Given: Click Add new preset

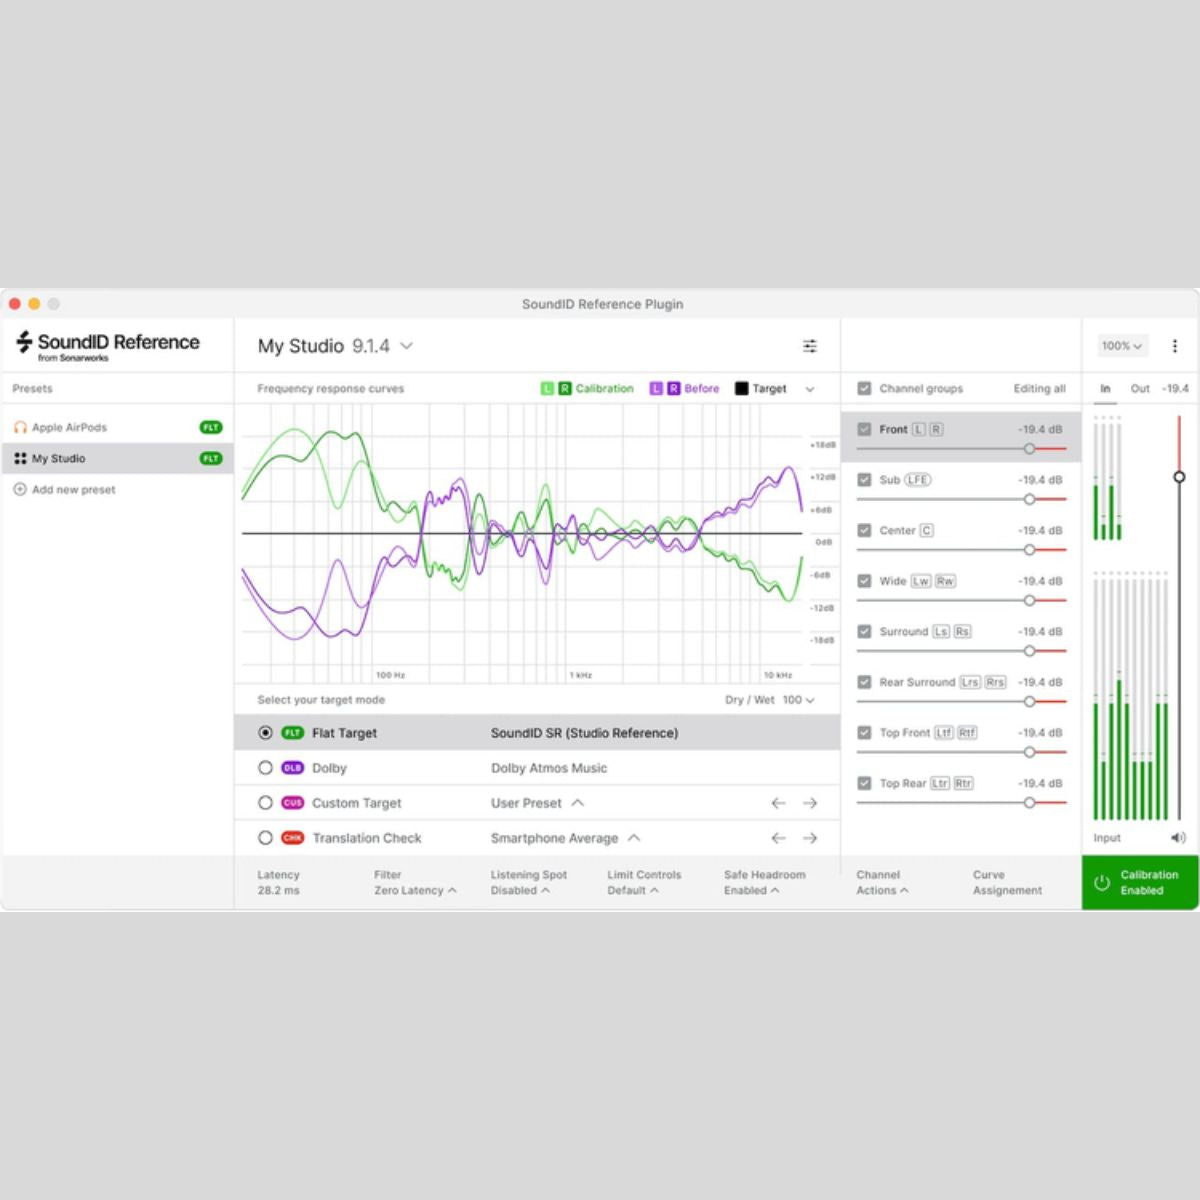Looking at the screenshot, I should 65,490.
